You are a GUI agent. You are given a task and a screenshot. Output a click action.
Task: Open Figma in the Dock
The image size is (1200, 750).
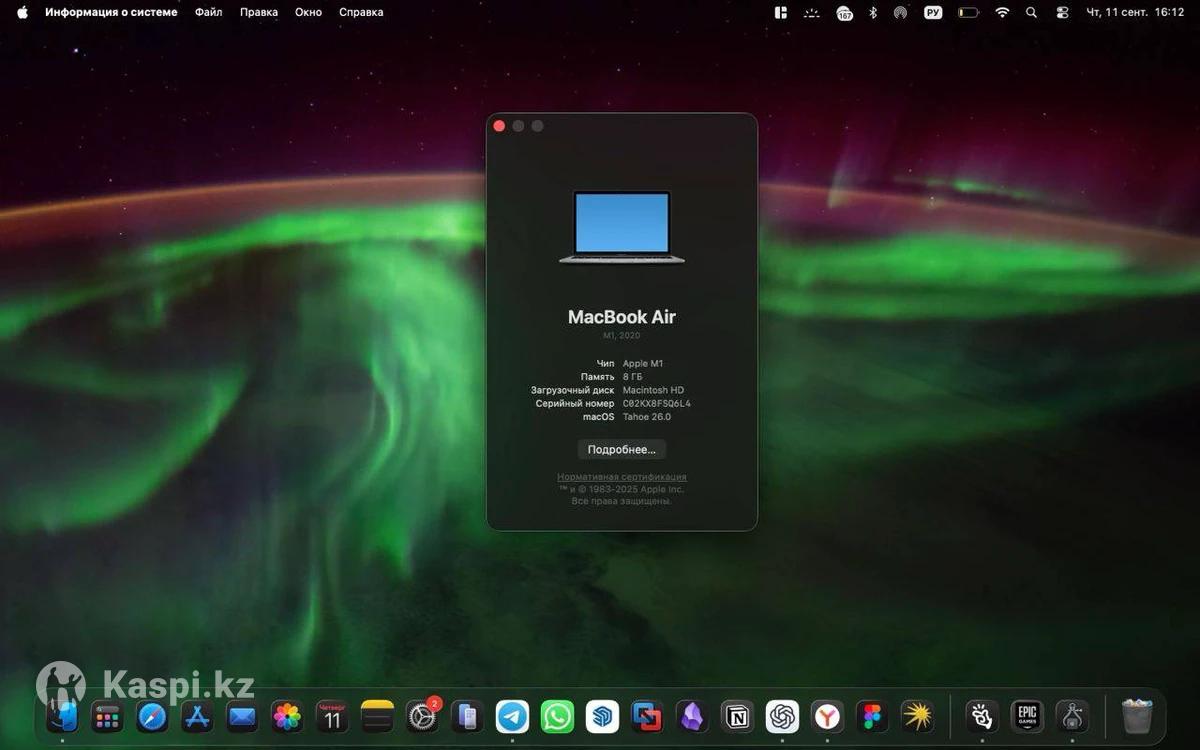pos(872,716)
